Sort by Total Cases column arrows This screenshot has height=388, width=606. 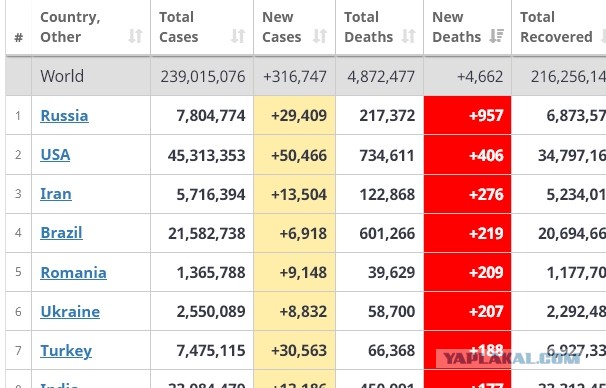tap(238, 36)
